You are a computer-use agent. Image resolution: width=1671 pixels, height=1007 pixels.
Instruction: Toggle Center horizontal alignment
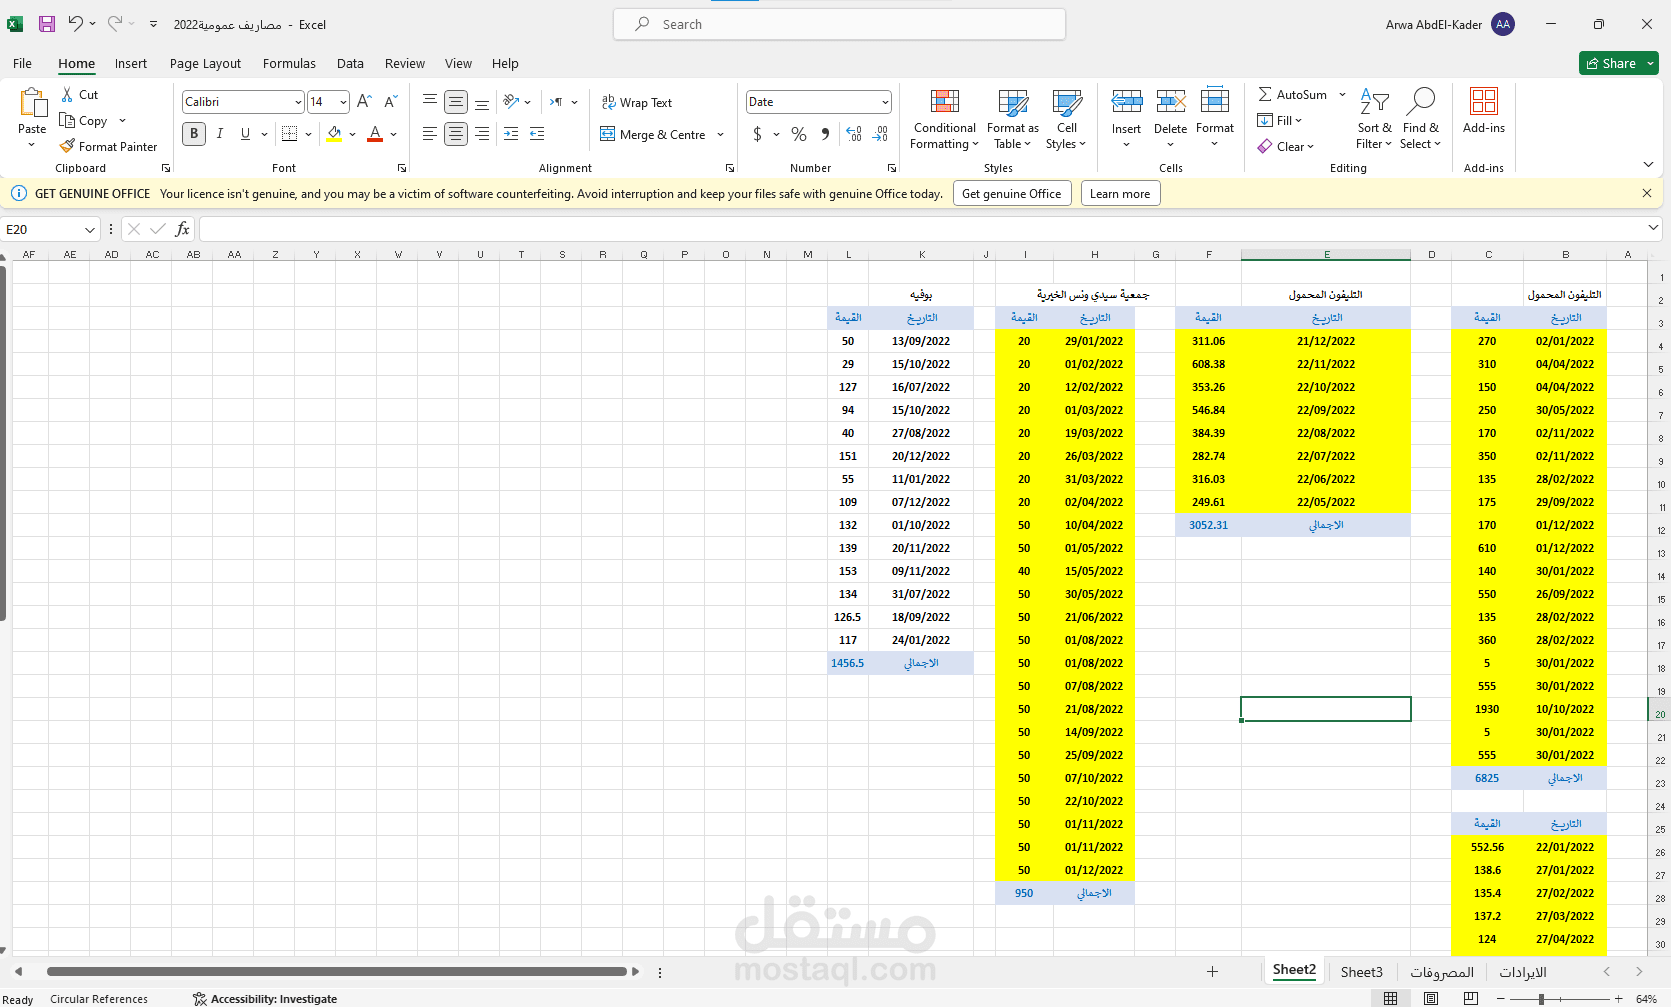[456, 133]
